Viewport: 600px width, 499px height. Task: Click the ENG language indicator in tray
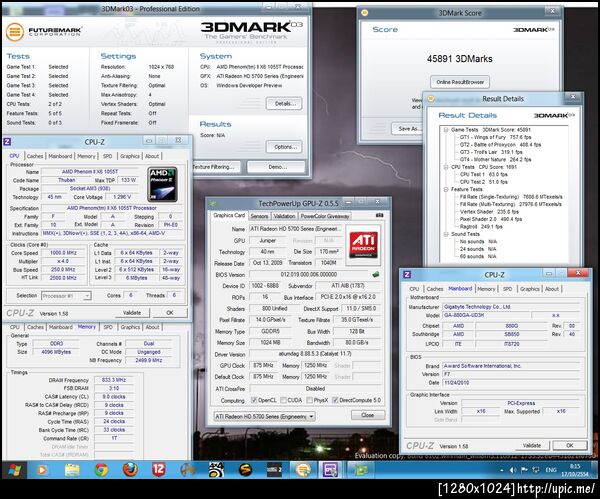[551, 470]
